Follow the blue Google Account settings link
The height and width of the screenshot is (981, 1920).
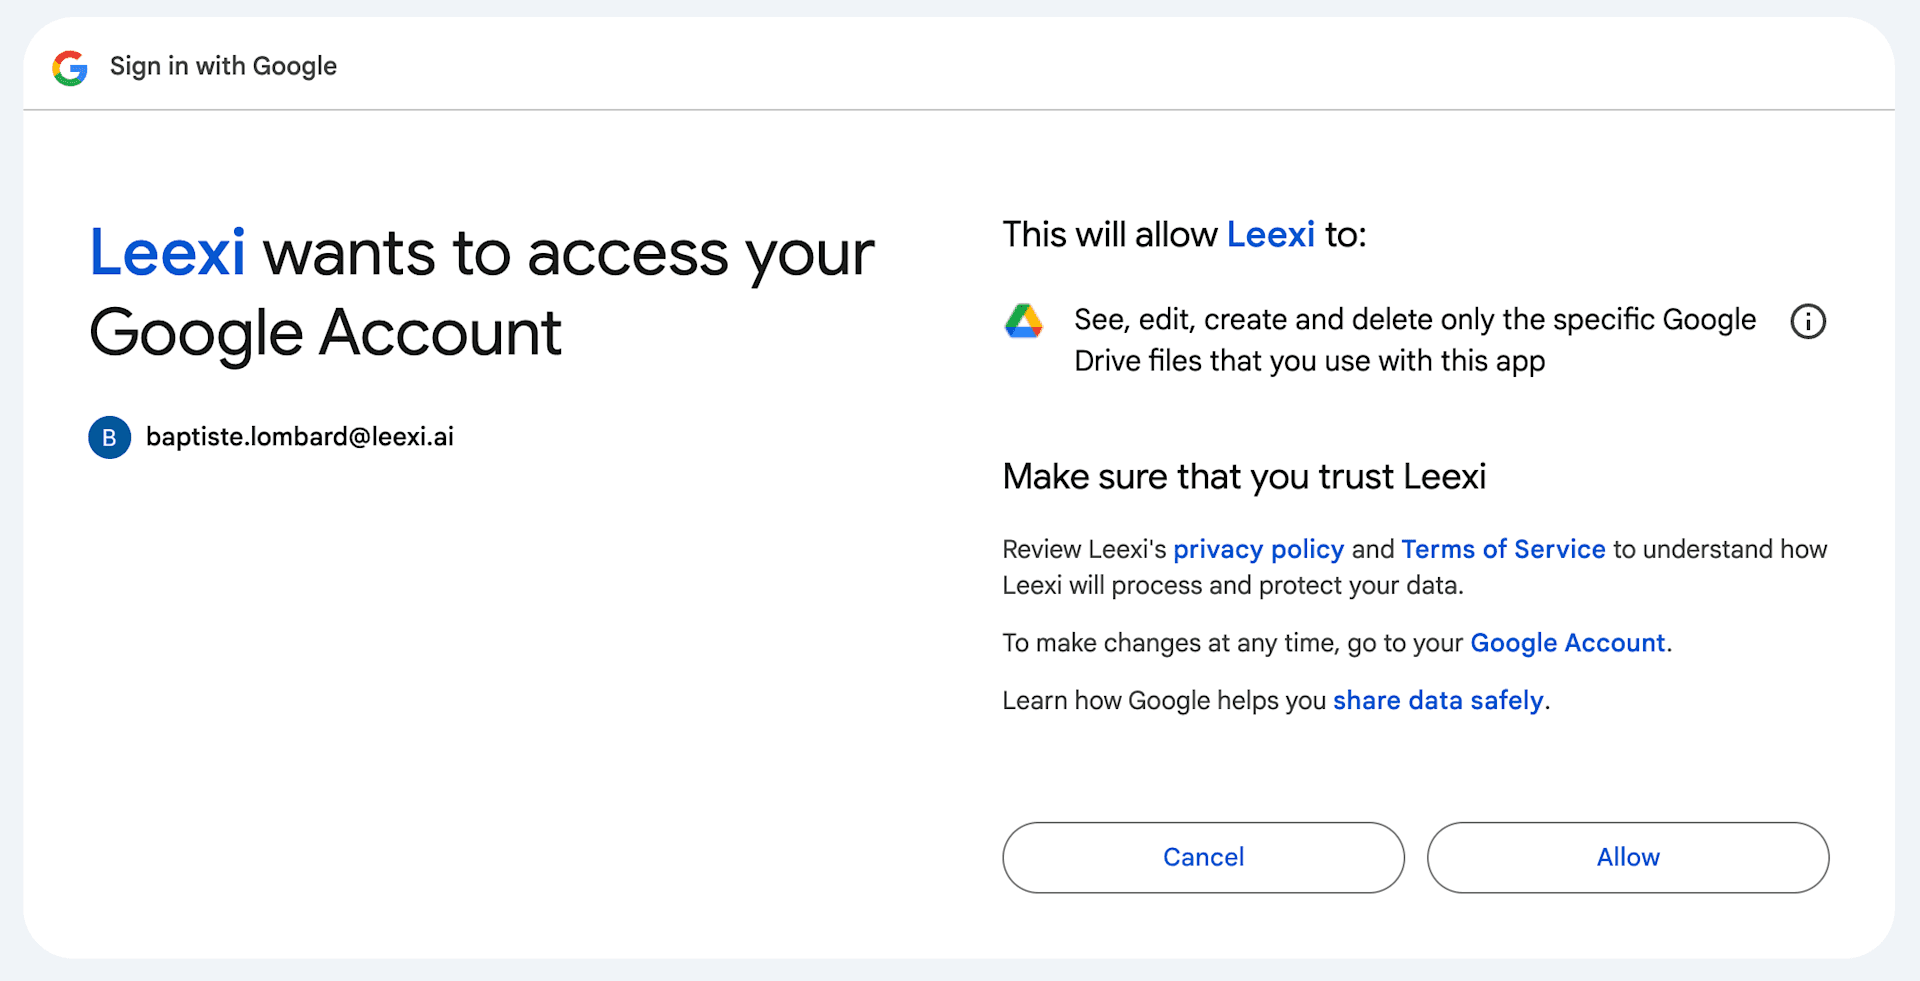tap(1567, 643)
